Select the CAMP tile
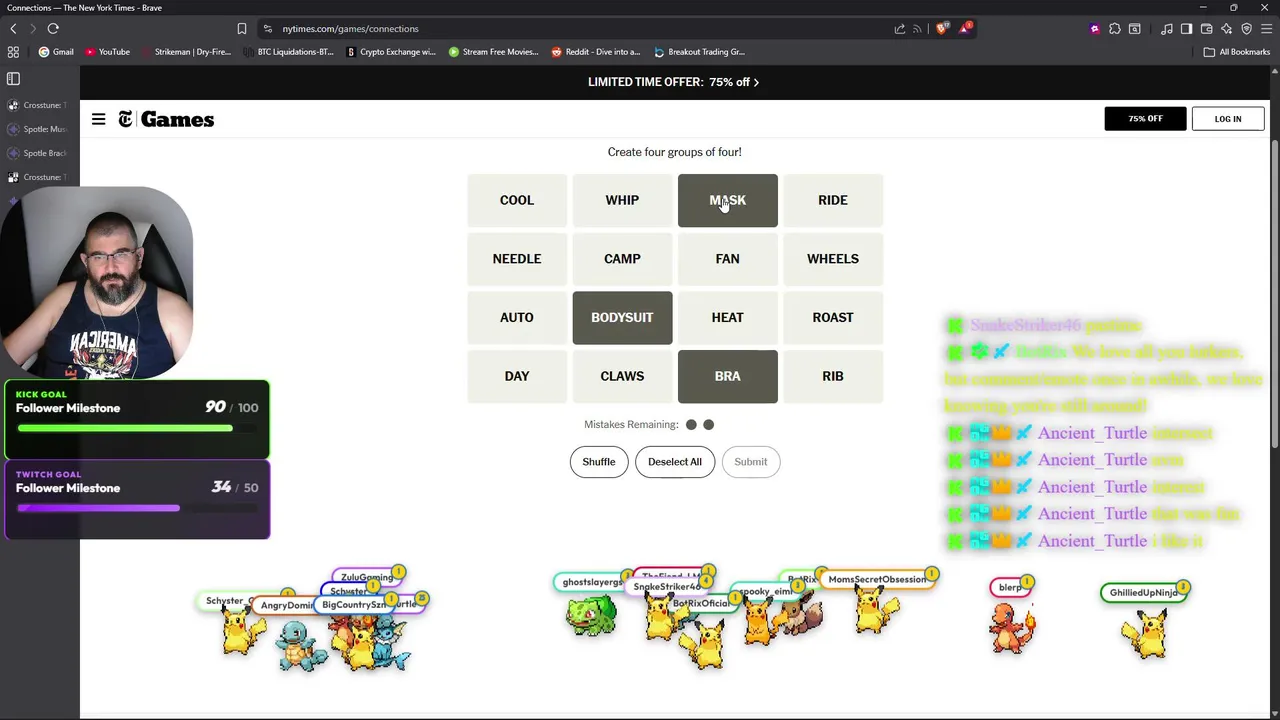Screen dimensions: 1280x720 tap(622, 259)
